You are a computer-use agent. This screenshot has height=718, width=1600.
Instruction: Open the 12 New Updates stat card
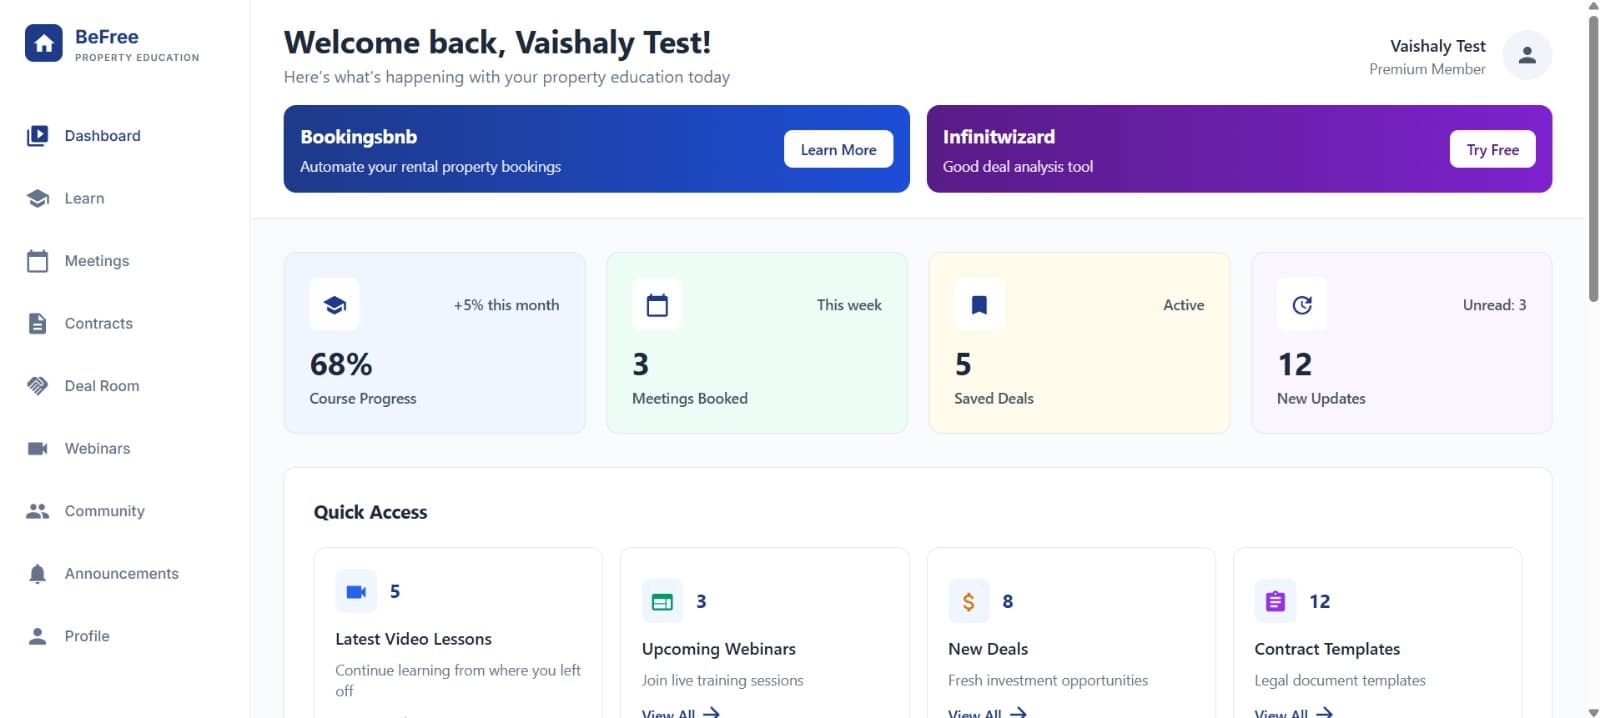(1400, 343)
